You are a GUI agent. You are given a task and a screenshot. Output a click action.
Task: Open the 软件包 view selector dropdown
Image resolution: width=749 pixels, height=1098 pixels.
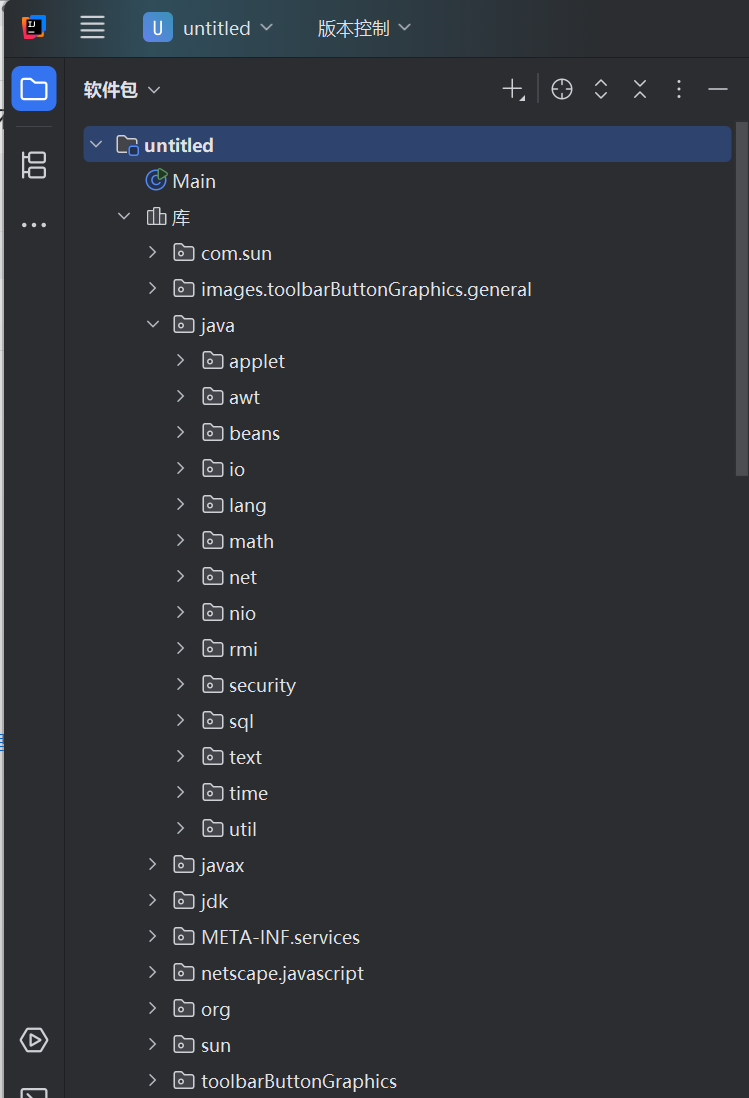click(x=122, y=90)
